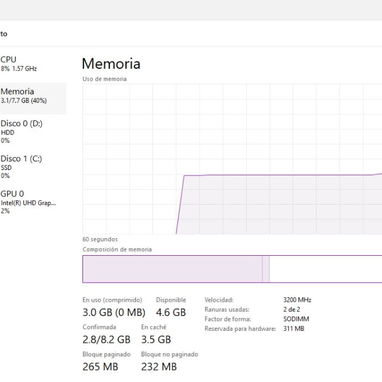Click the 'Uso de memoria' label
382x382 pixels.
[105, 79]
